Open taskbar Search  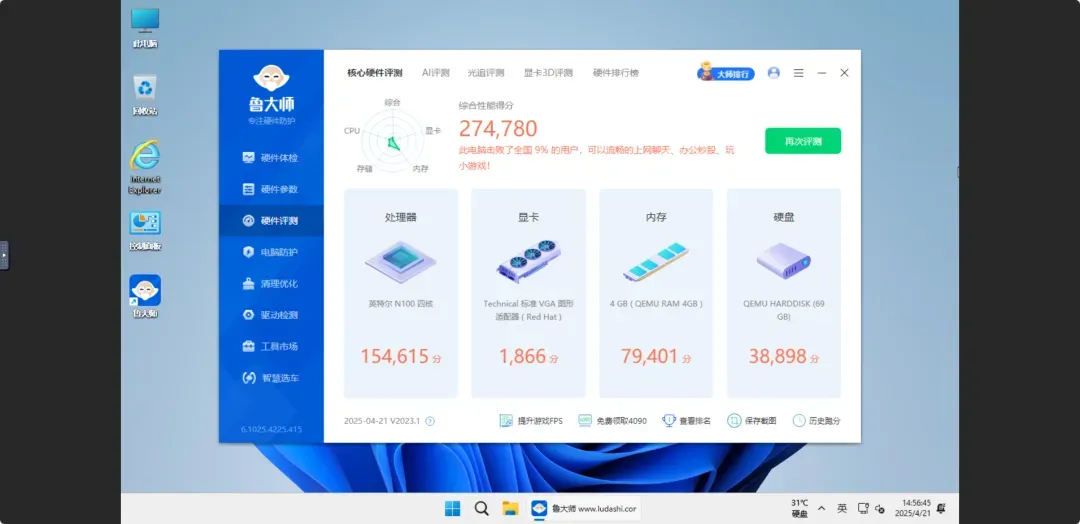(481, 509)
